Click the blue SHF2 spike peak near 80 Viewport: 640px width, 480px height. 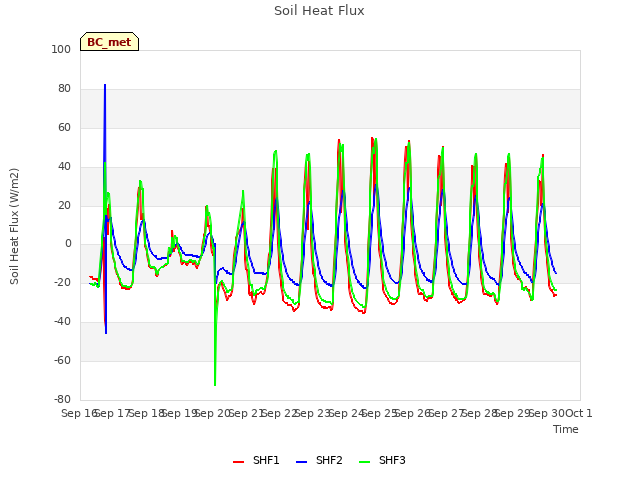tap(105, 85)
